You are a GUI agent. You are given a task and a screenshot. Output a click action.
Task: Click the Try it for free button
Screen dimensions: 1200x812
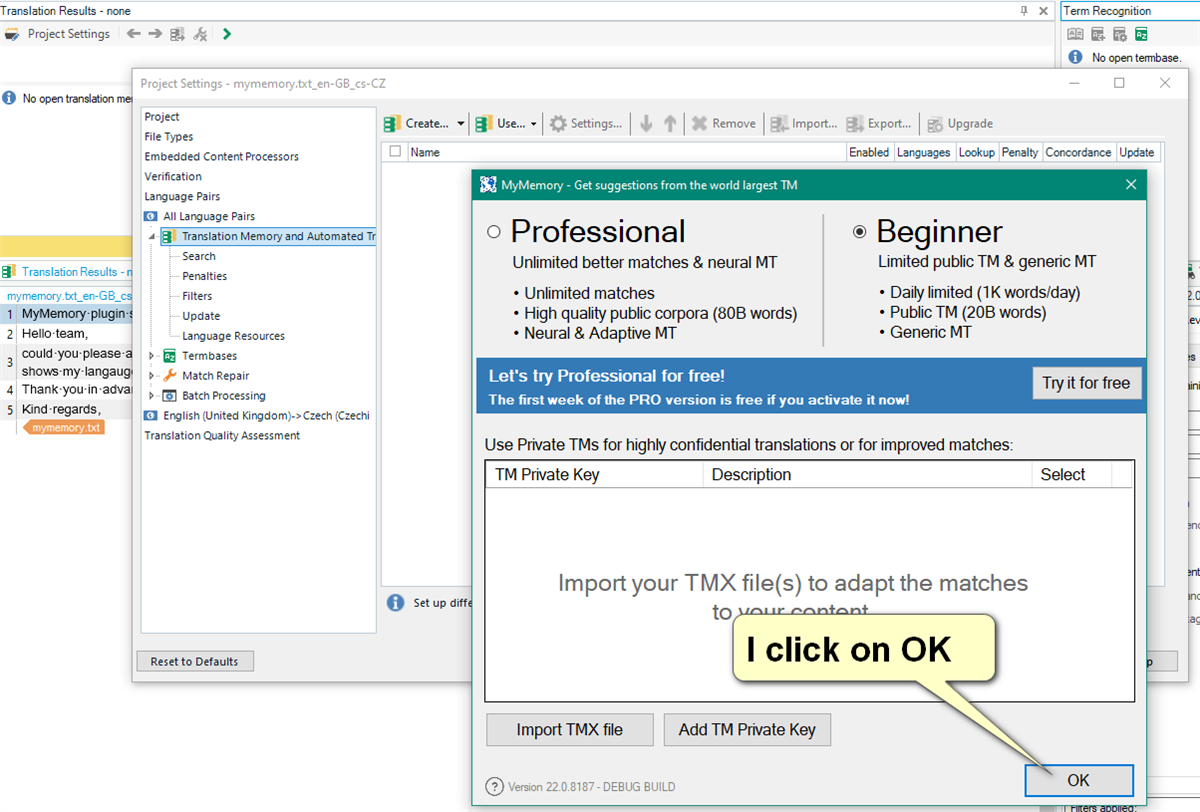click(x=1086, y=383)
